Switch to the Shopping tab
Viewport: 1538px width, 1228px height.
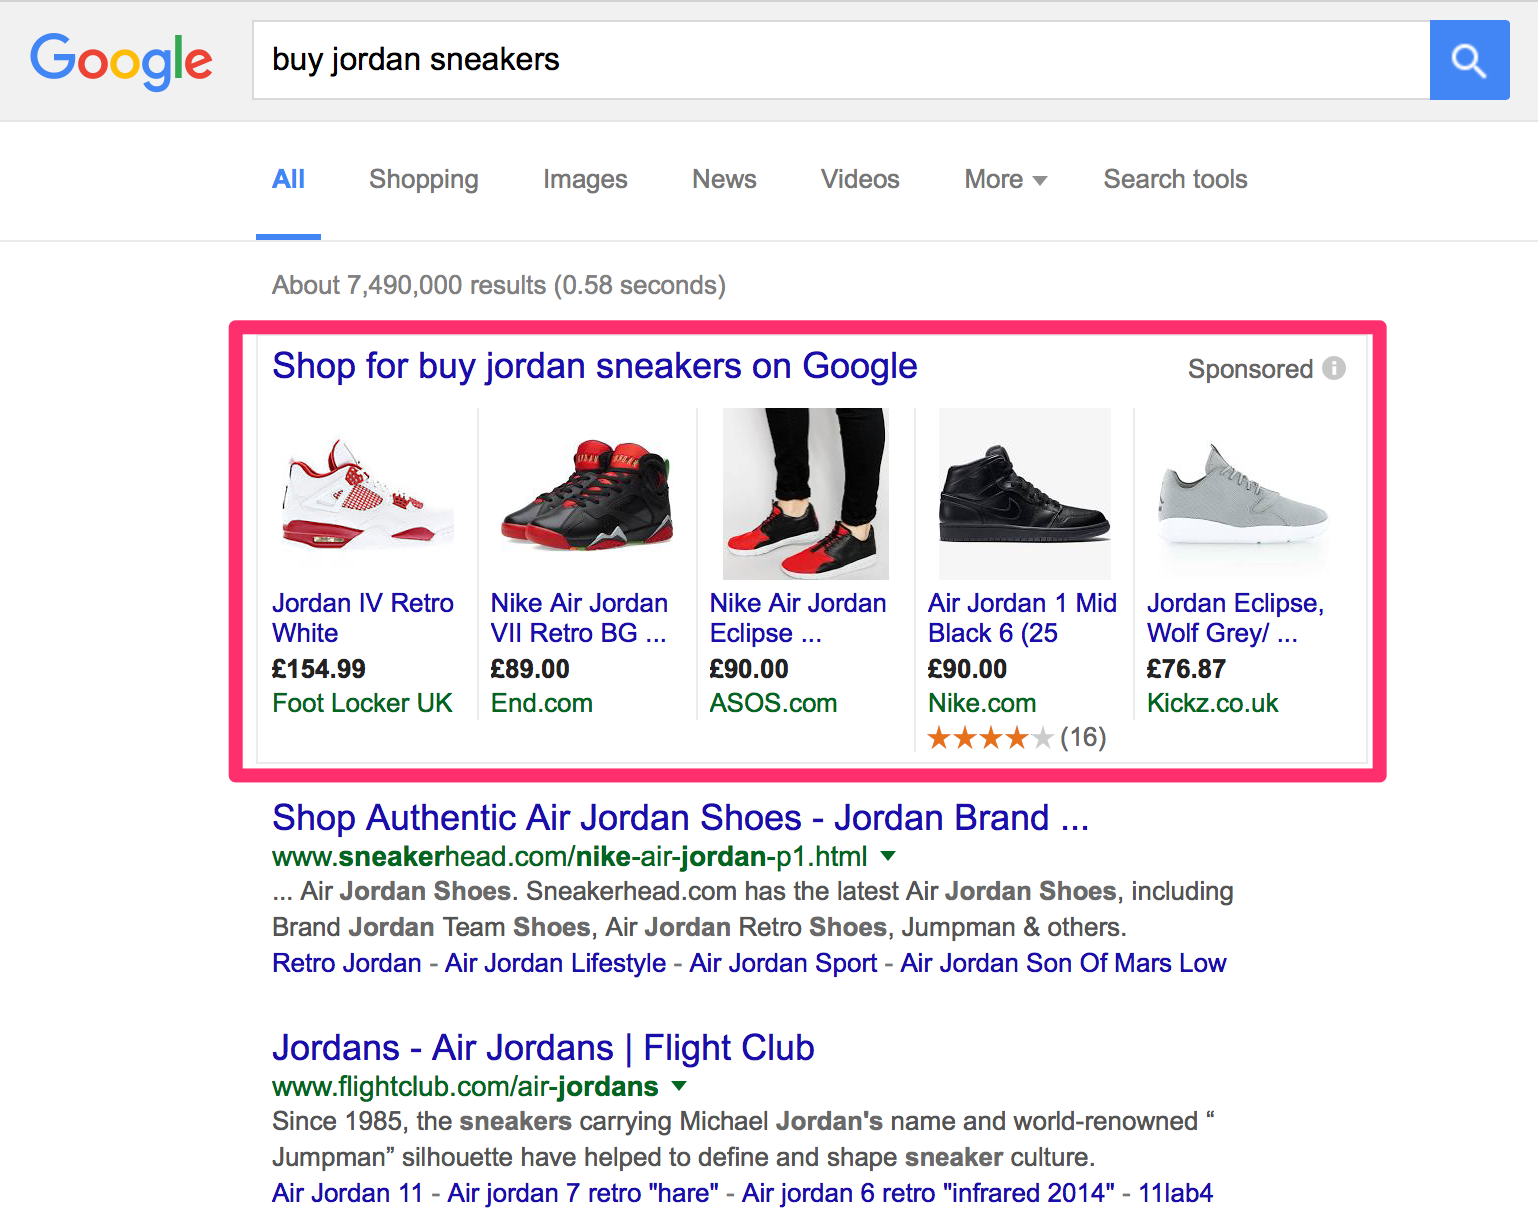point(424,180)
